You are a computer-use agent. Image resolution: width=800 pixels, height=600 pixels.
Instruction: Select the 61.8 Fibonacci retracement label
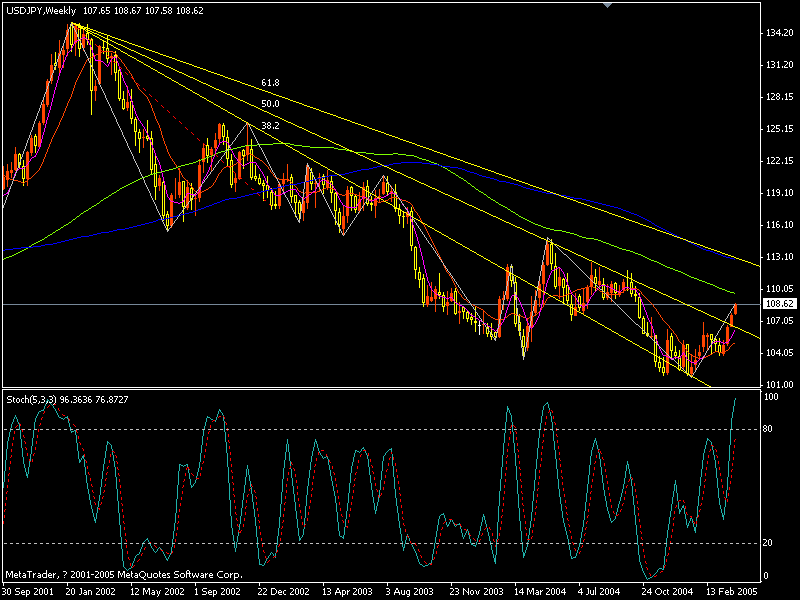tap(269, 82)
